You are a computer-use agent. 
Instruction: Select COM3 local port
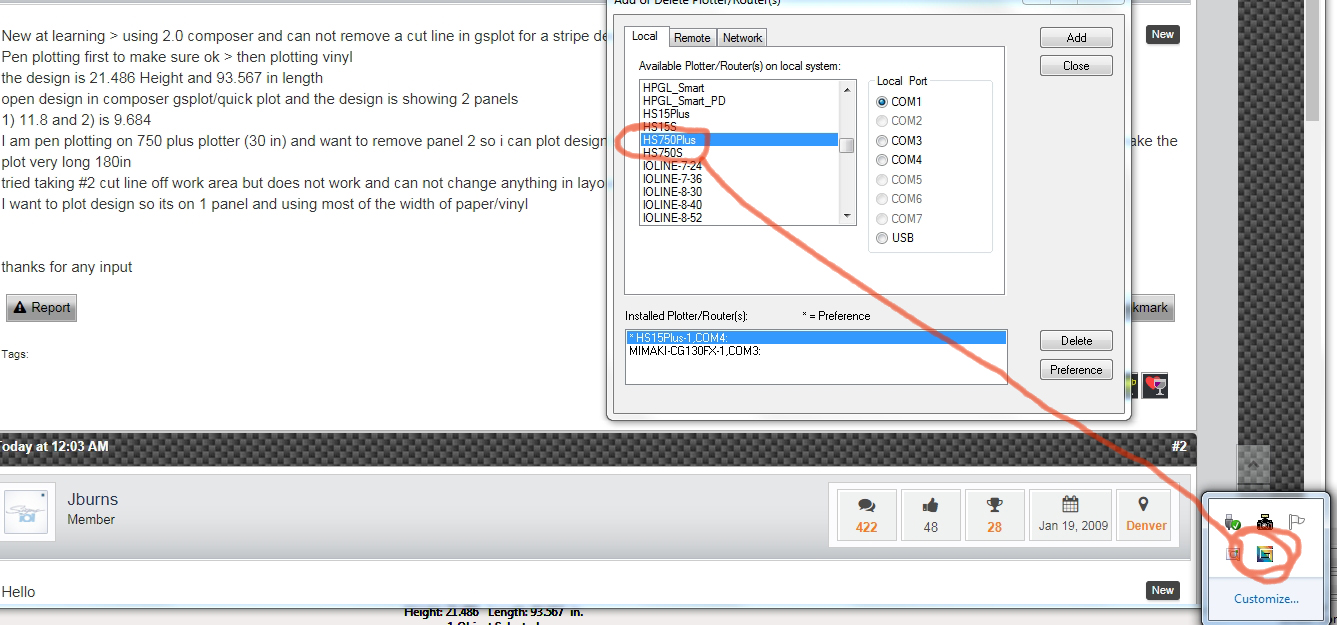click(x=881, y=141)
